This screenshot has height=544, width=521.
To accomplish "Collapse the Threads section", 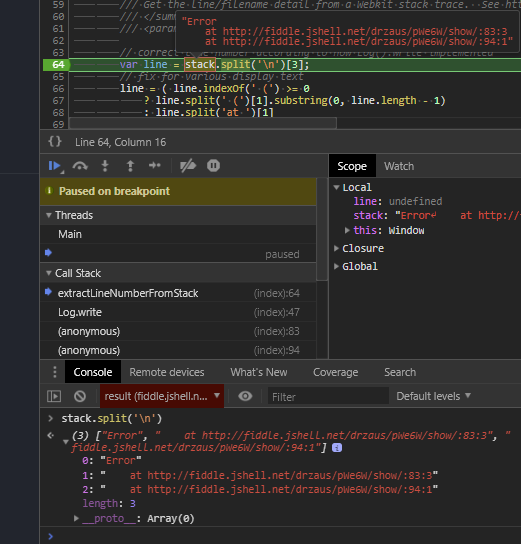I will (x=49, y=215).
